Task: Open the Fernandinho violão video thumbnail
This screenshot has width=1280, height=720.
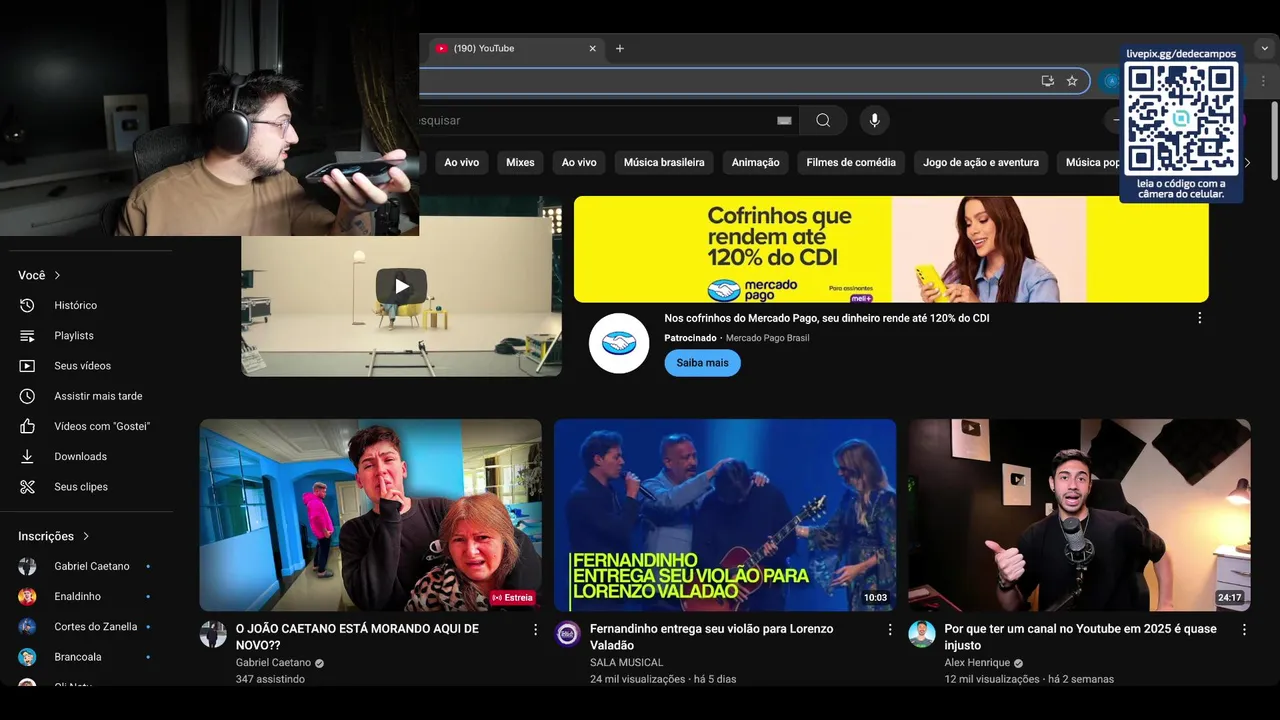Action: tap(725, 515)
